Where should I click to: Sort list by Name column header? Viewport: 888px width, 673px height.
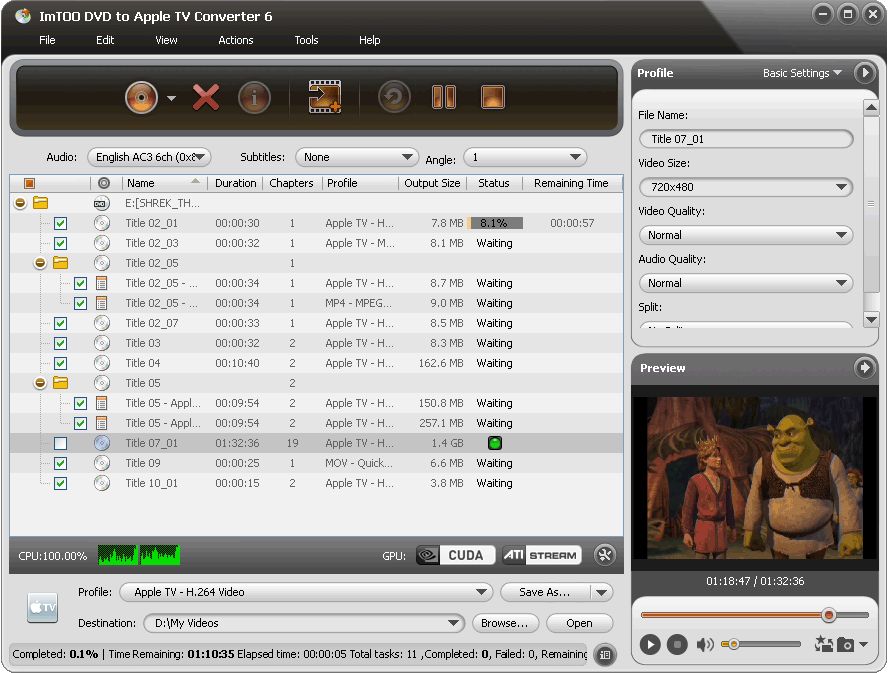(x=163, y=183)
